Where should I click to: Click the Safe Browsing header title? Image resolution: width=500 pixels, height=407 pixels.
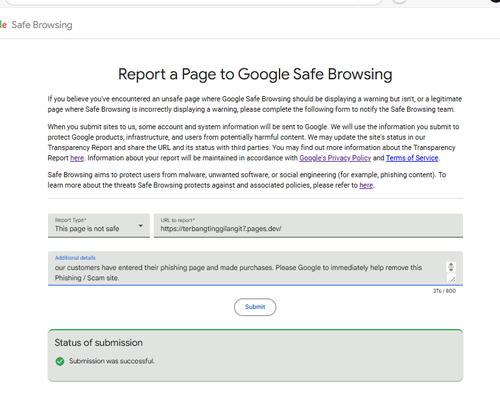(42, 25)
